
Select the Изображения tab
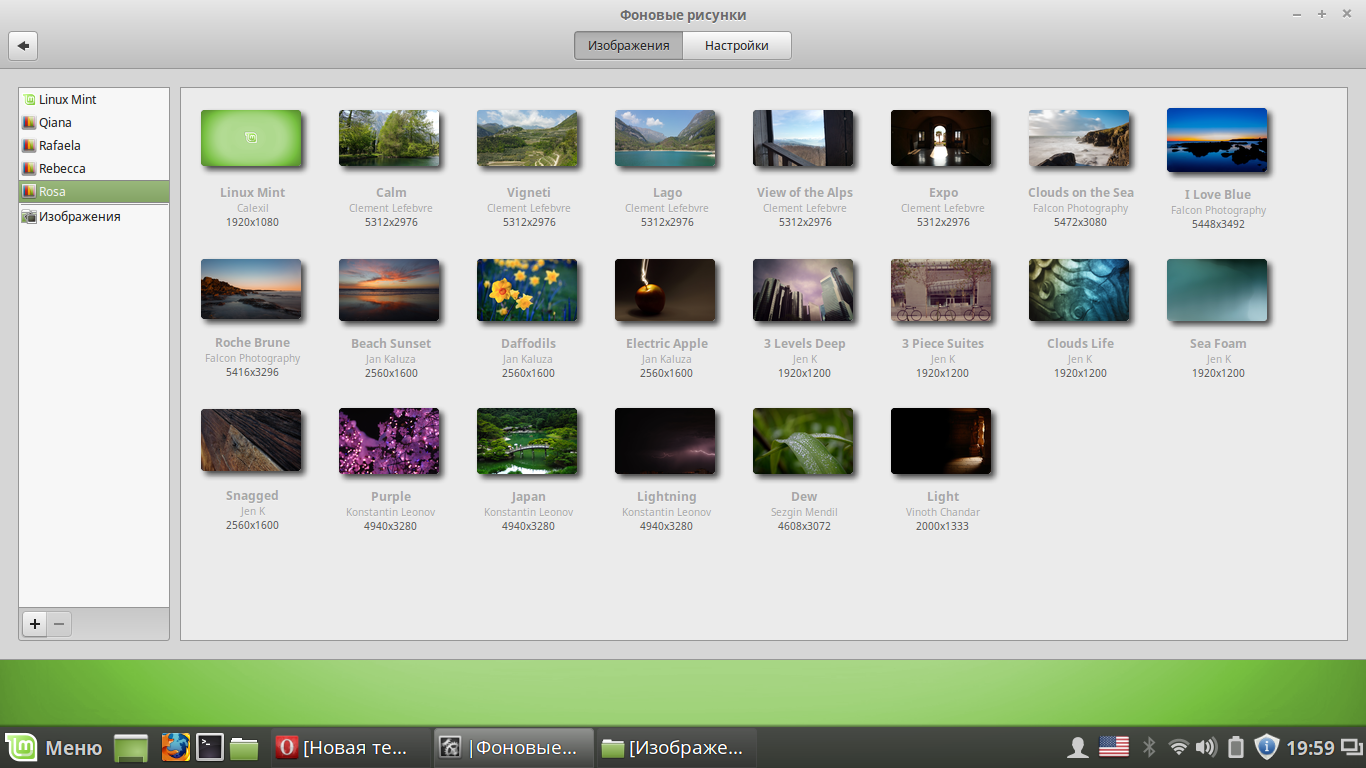[628, 45]
